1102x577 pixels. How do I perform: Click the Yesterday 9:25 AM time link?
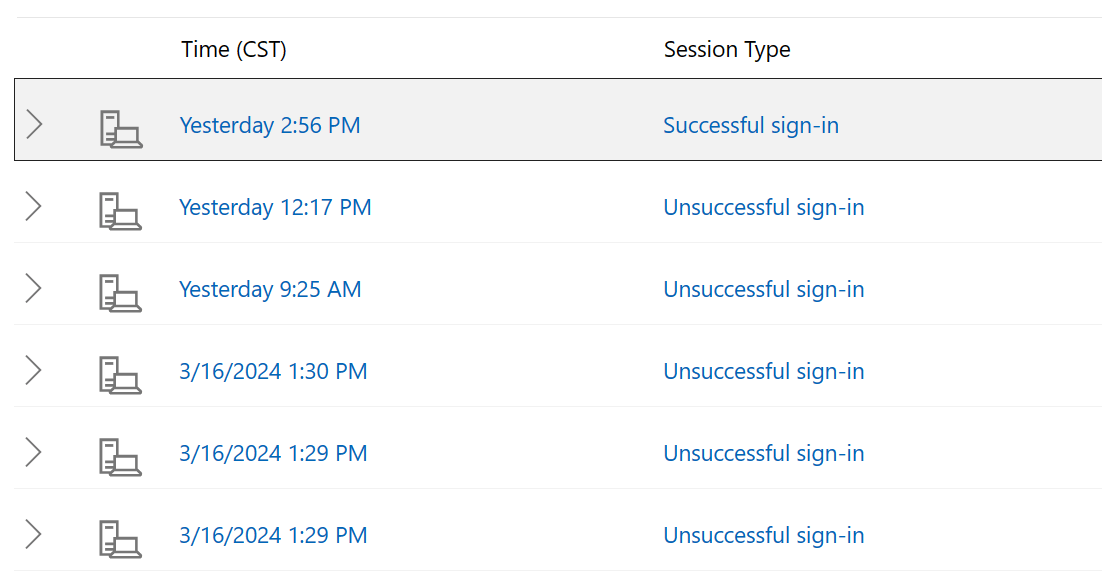[x=270, y=289]
